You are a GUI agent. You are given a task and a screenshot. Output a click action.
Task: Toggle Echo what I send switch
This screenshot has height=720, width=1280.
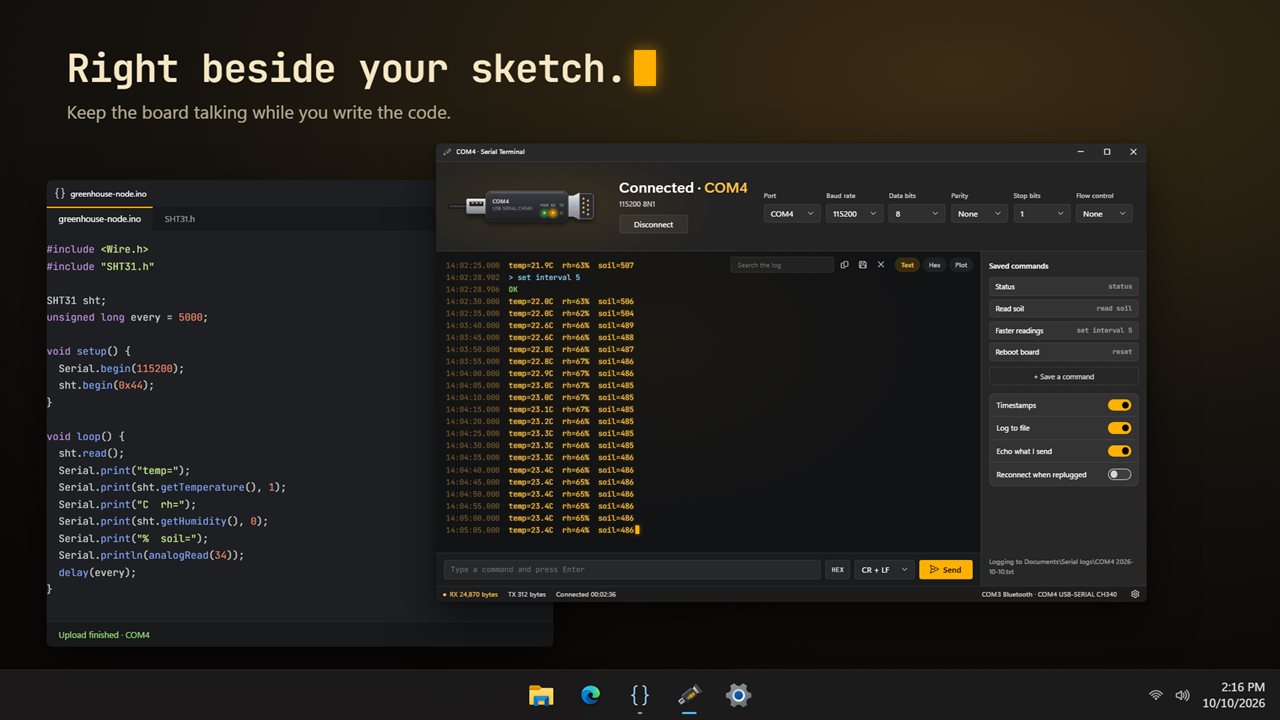point(1119,451)
